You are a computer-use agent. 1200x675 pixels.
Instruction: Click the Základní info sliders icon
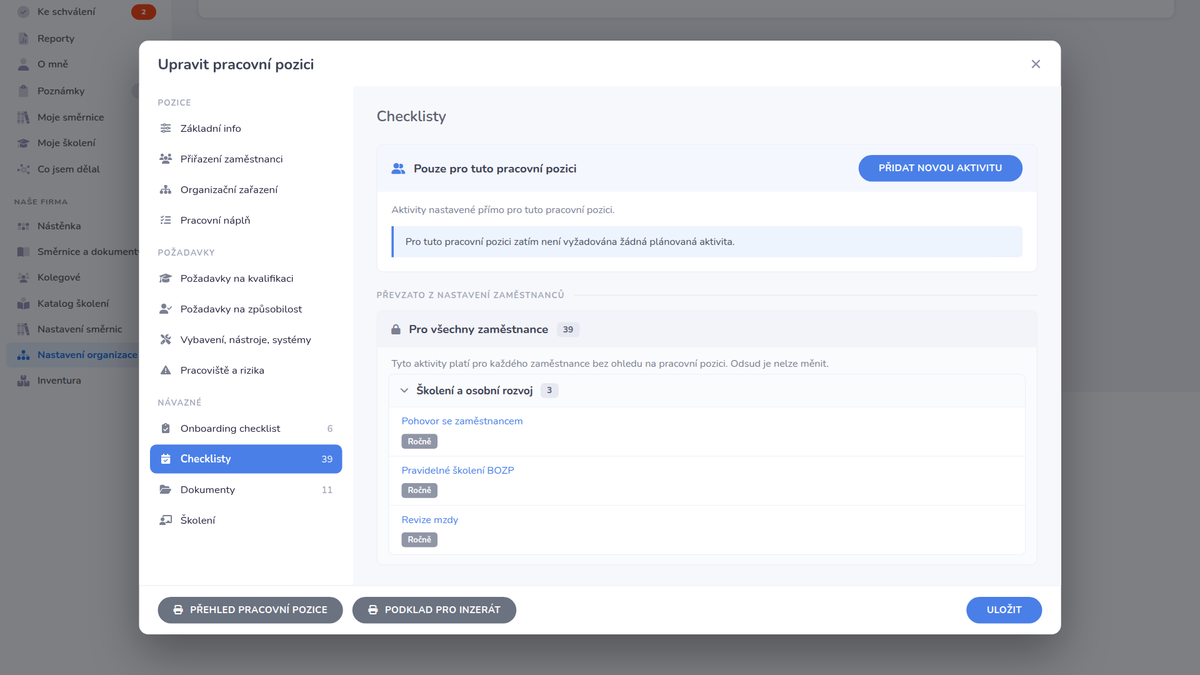coord(166,128)
